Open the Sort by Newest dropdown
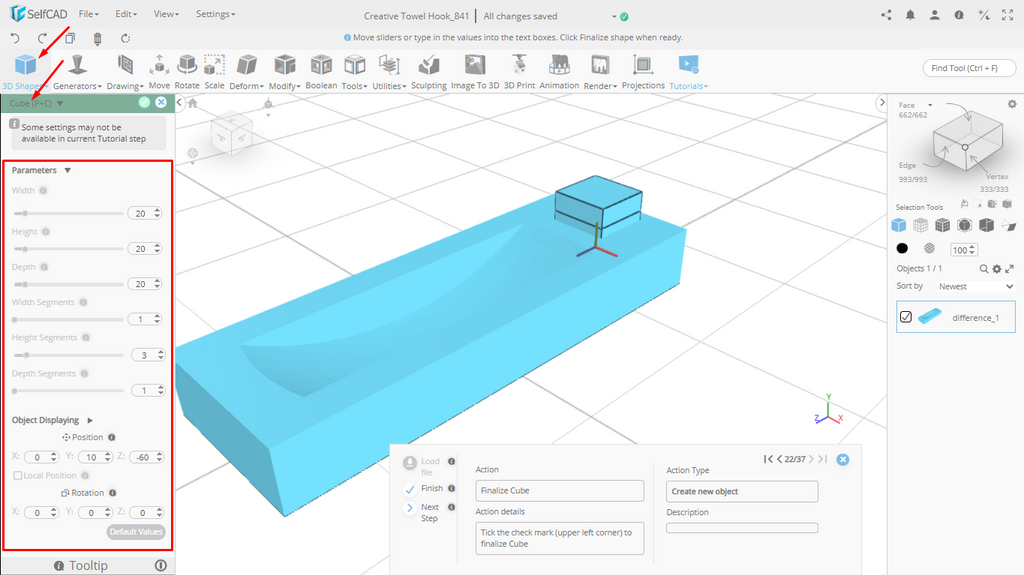The image size is (1024, 575). [976, 286]
